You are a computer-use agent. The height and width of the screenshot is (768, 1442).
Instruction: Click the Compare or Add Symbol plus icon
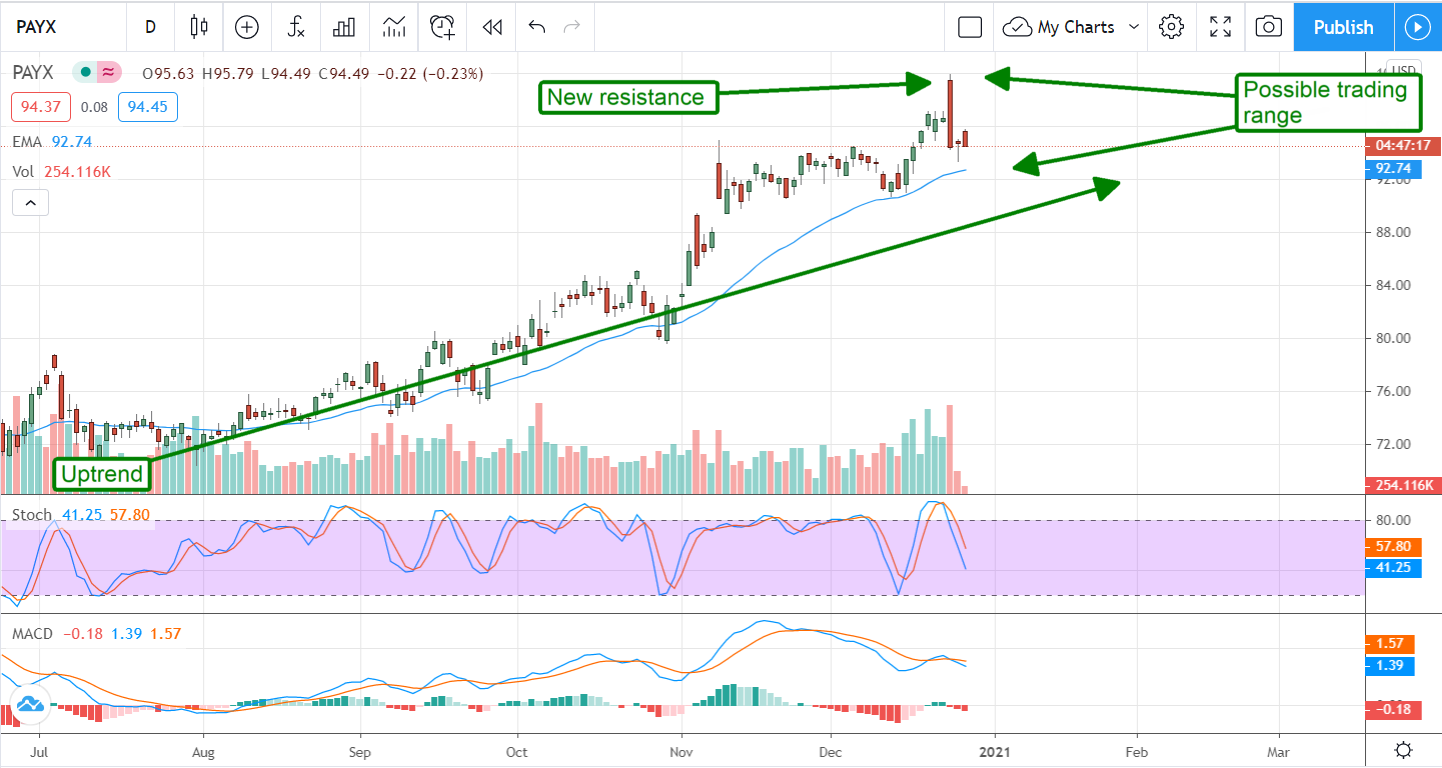pyautogui.click(x=247, y=27)
